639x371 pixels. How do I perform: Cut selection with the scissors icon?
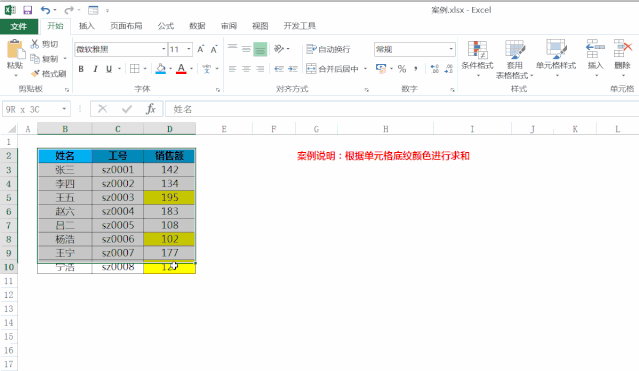point(35,44)
